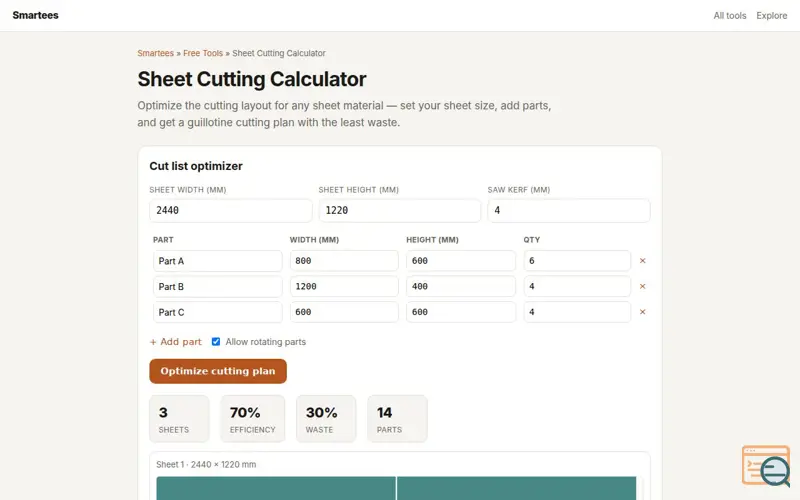Image resolution: width=800 pixels, height=500 pixels.
Task: Click the Cut list optimizer heading
Action: pos(196,166)
